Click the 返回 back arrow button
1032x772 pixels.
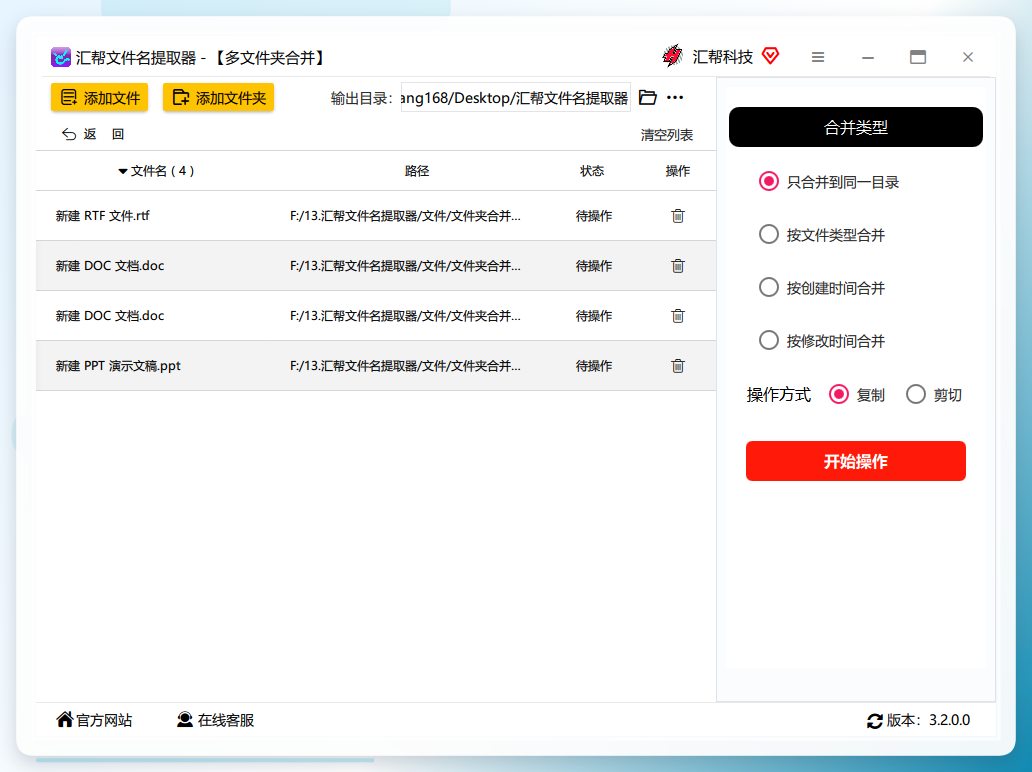pyautogui.click(x=93, y=134)
